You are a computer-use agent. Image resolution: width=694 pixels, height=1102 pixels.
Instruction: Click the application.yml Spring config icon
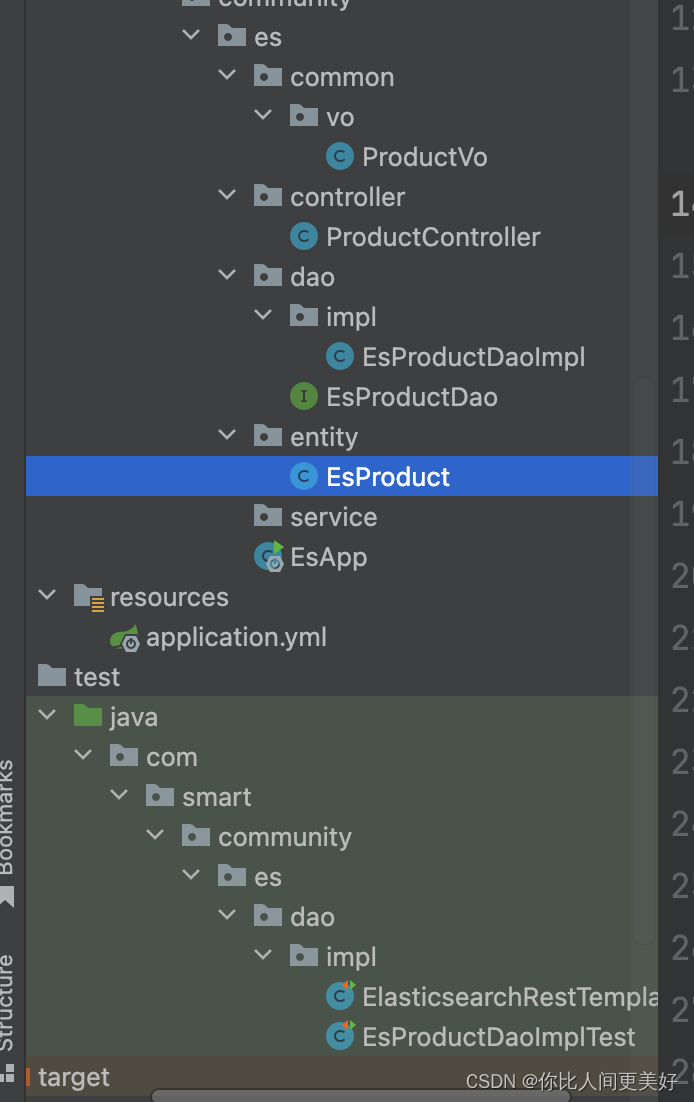coord(125,638)
